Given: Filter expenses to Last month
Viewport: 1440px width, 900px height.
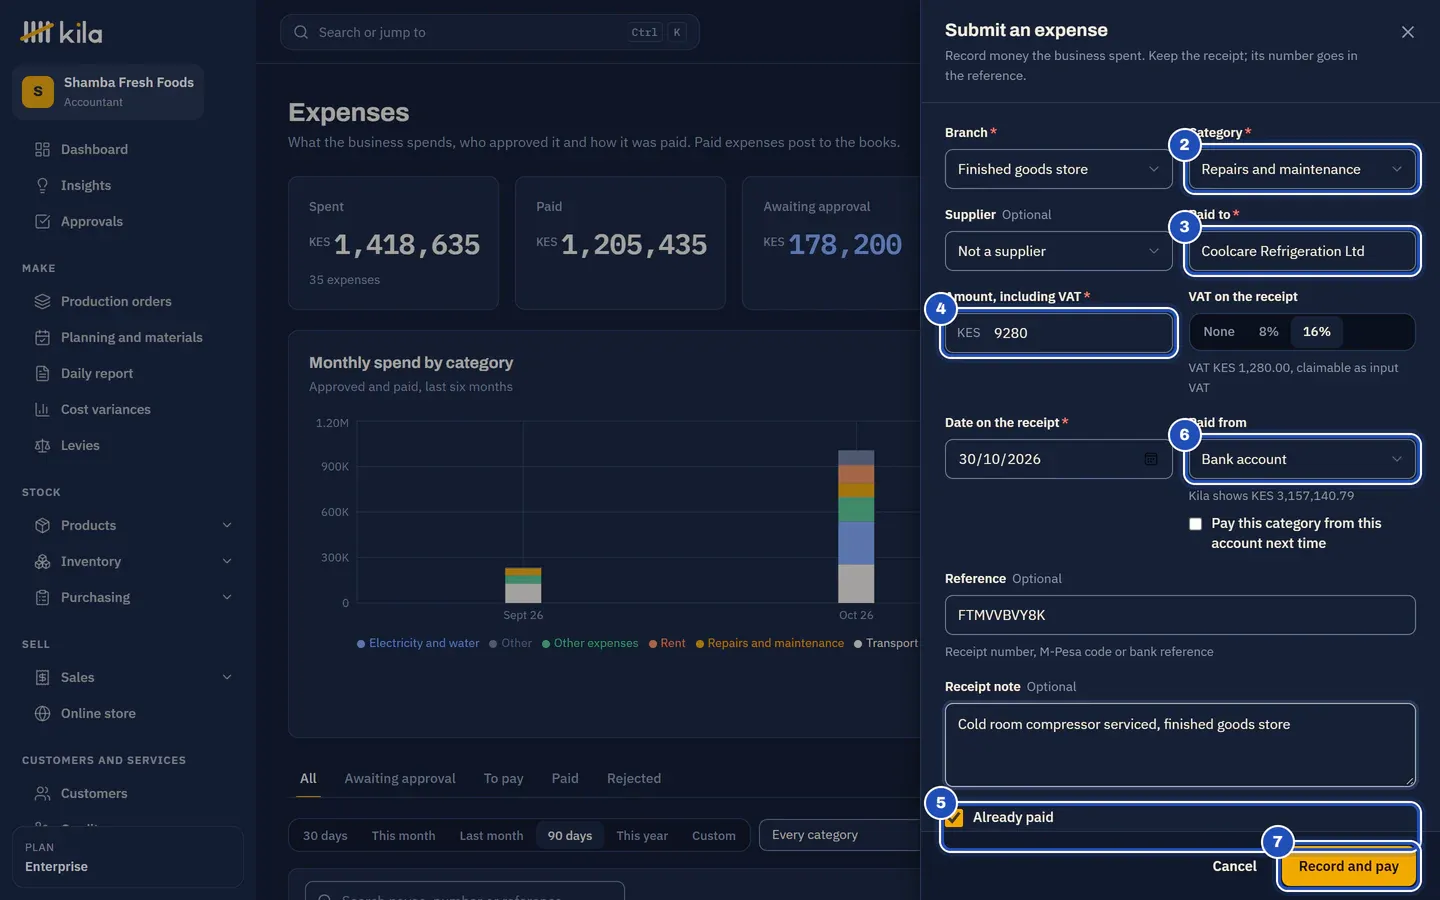Looking at the screenshot, I should (491, 835).
